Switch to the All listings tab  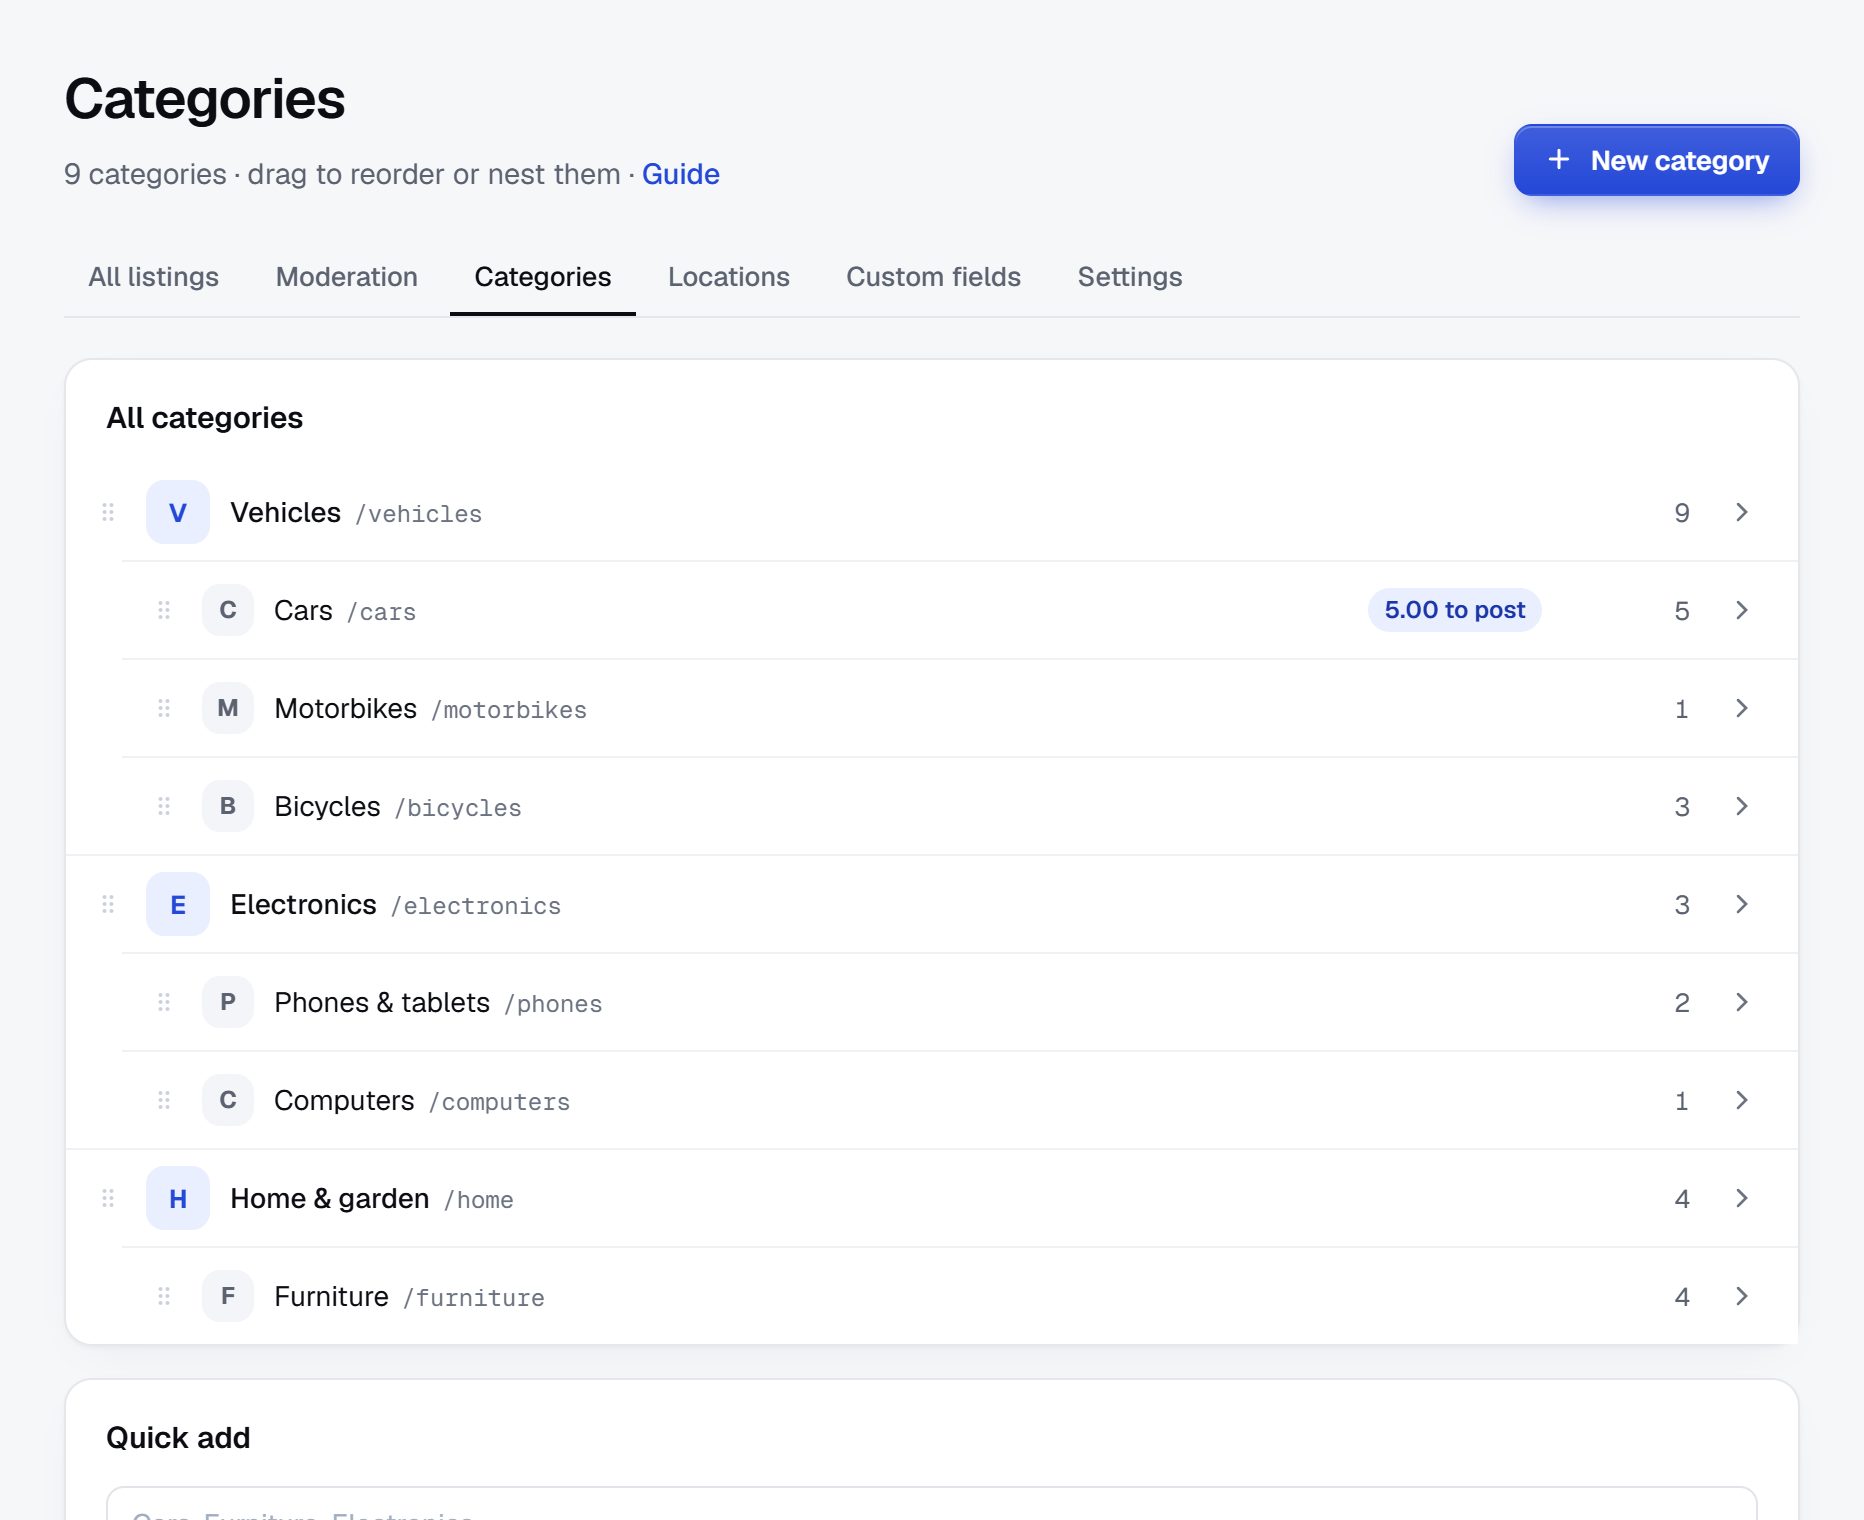click(x=154, y=277)
